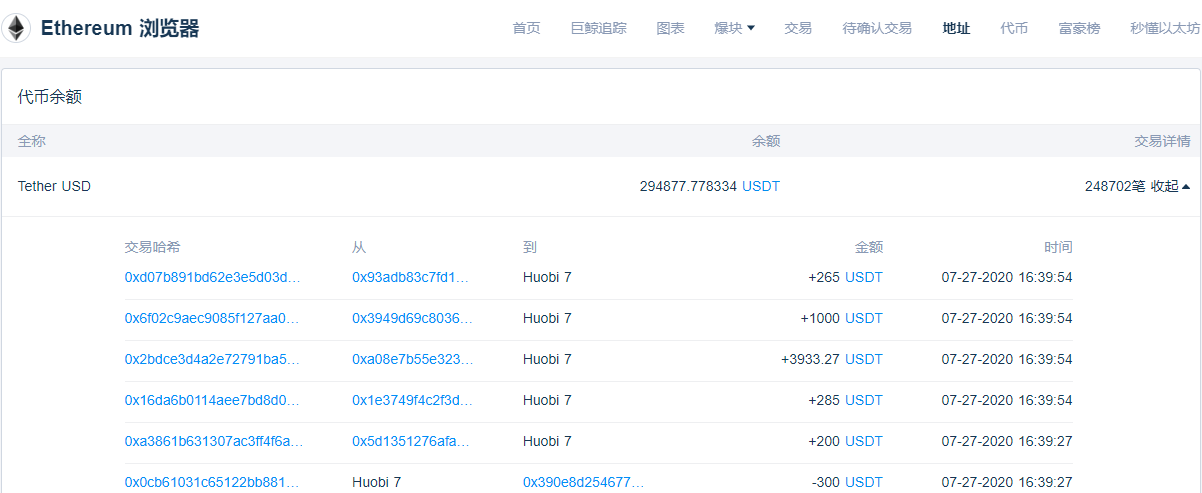Select the Tether USD token name
This screenshot has height=493, width=1202.
(x=54, y=186)
